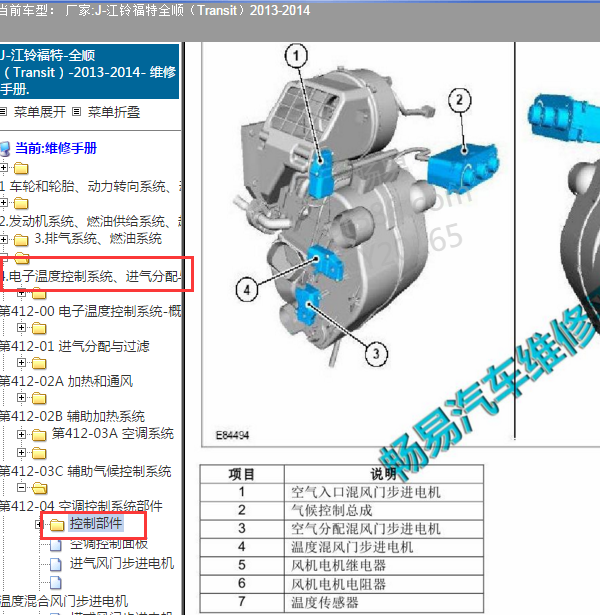Click table cell 空气入口混风门步进电机
The image size is (600, 615).
[384, 492]
